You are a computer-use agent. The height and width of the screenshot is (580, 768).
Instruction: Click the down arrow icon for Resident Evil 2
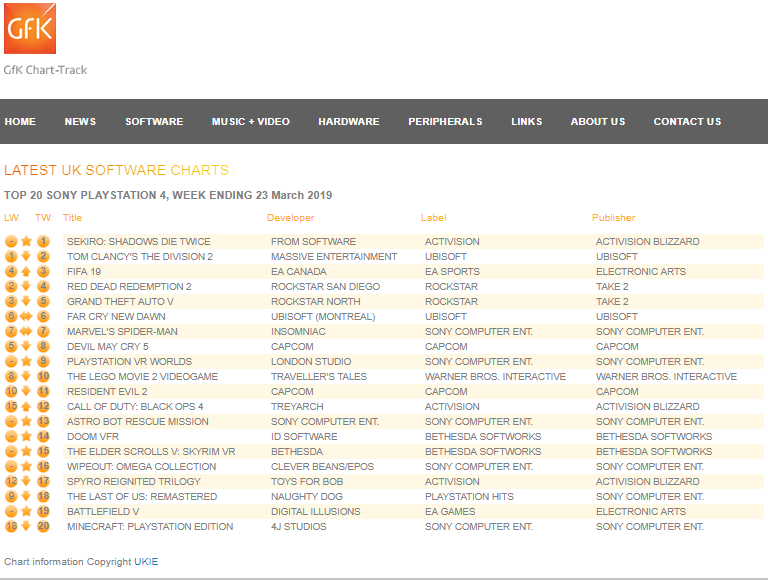click(x=26, y=391)
